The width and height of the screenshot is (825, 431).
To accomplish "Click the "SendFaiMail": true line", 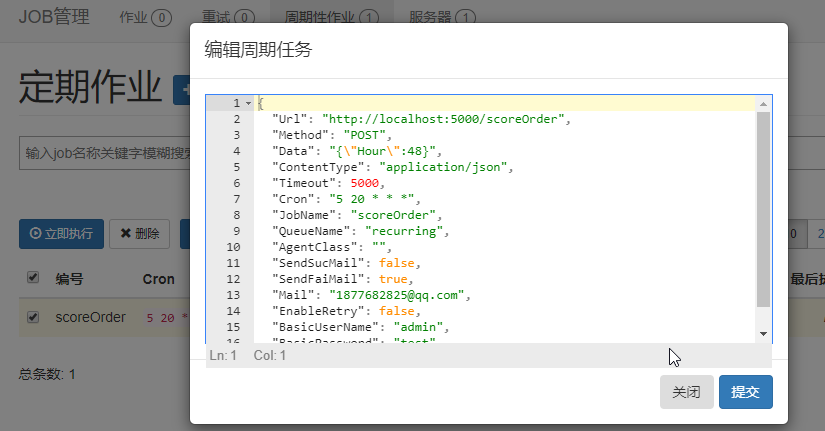I will coord(343,279).
